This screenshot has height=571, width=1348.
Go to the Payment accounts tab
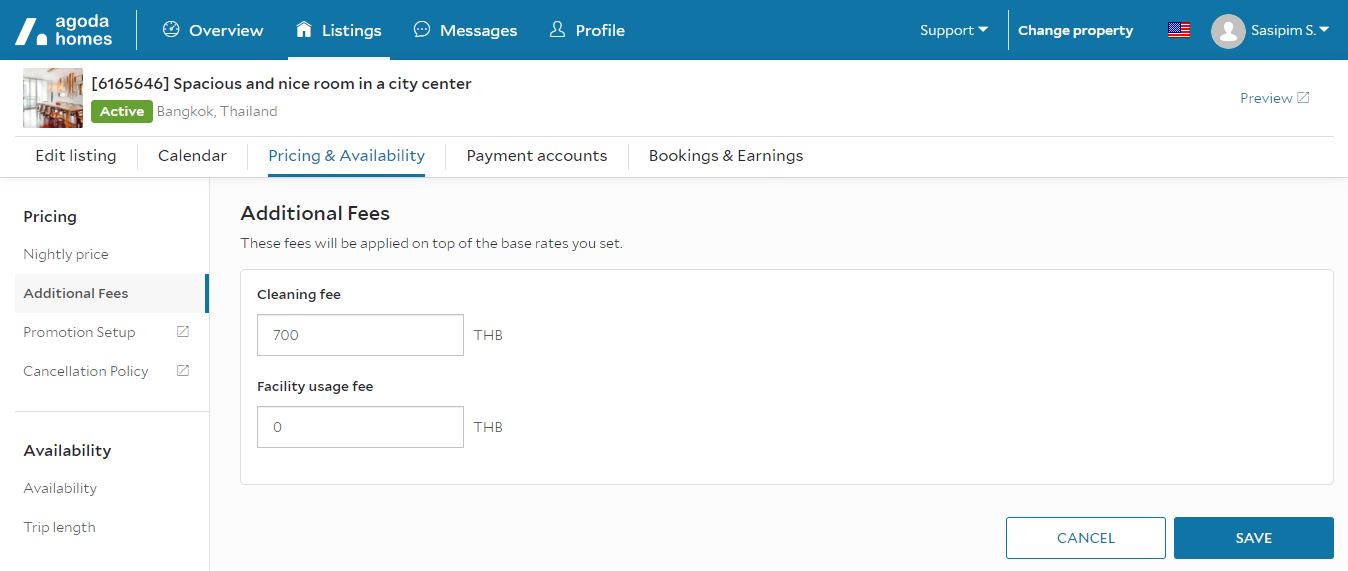[536, 156]
